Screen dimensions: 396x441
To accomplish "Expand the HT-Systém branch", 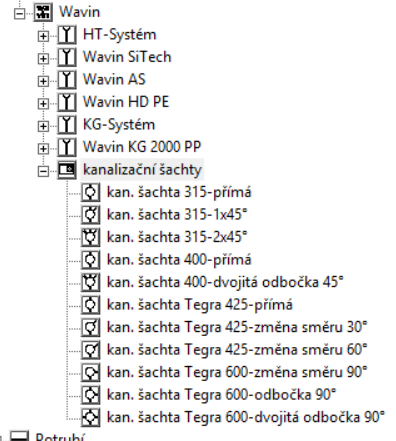I will coord(43,36).
